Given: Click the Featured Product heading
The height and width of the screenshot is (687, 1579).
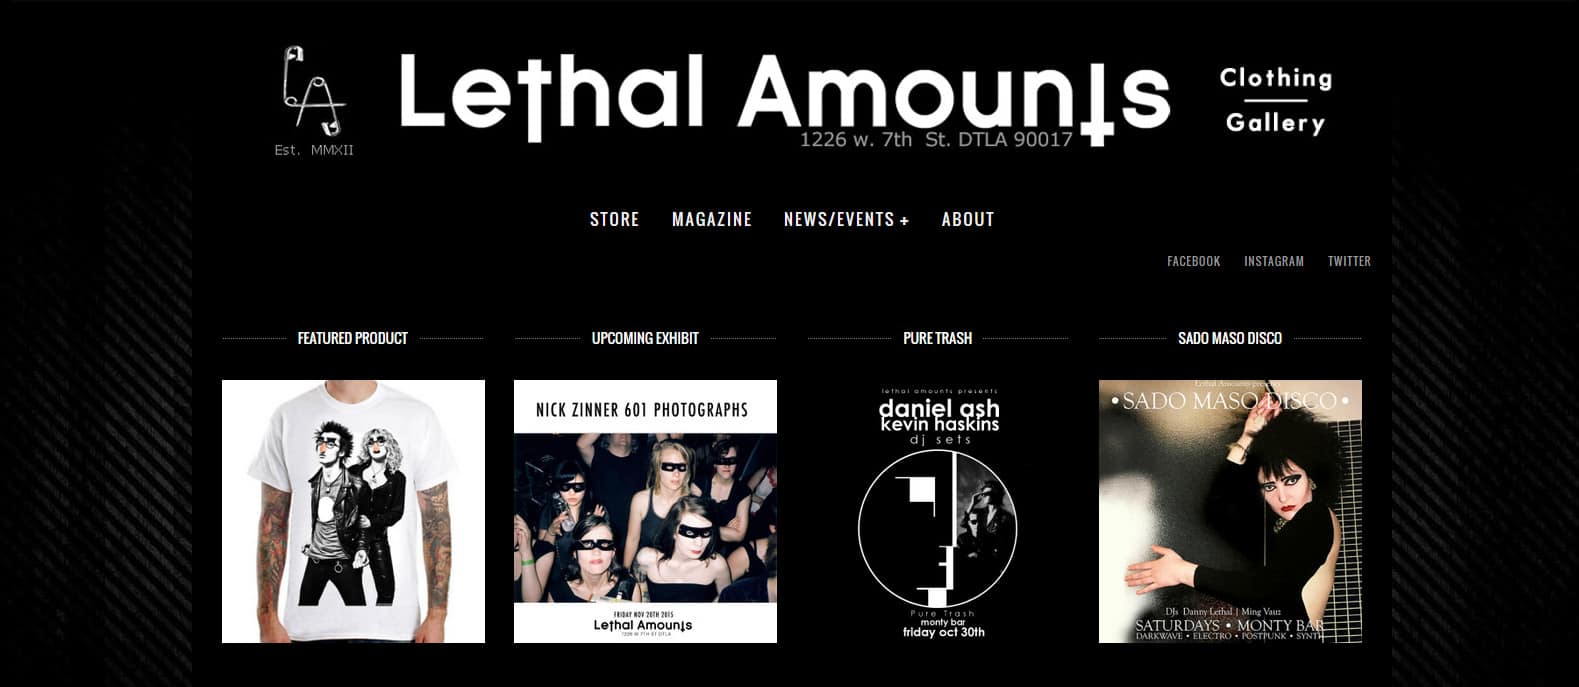Looking at the screenshot, I should 353,338.
